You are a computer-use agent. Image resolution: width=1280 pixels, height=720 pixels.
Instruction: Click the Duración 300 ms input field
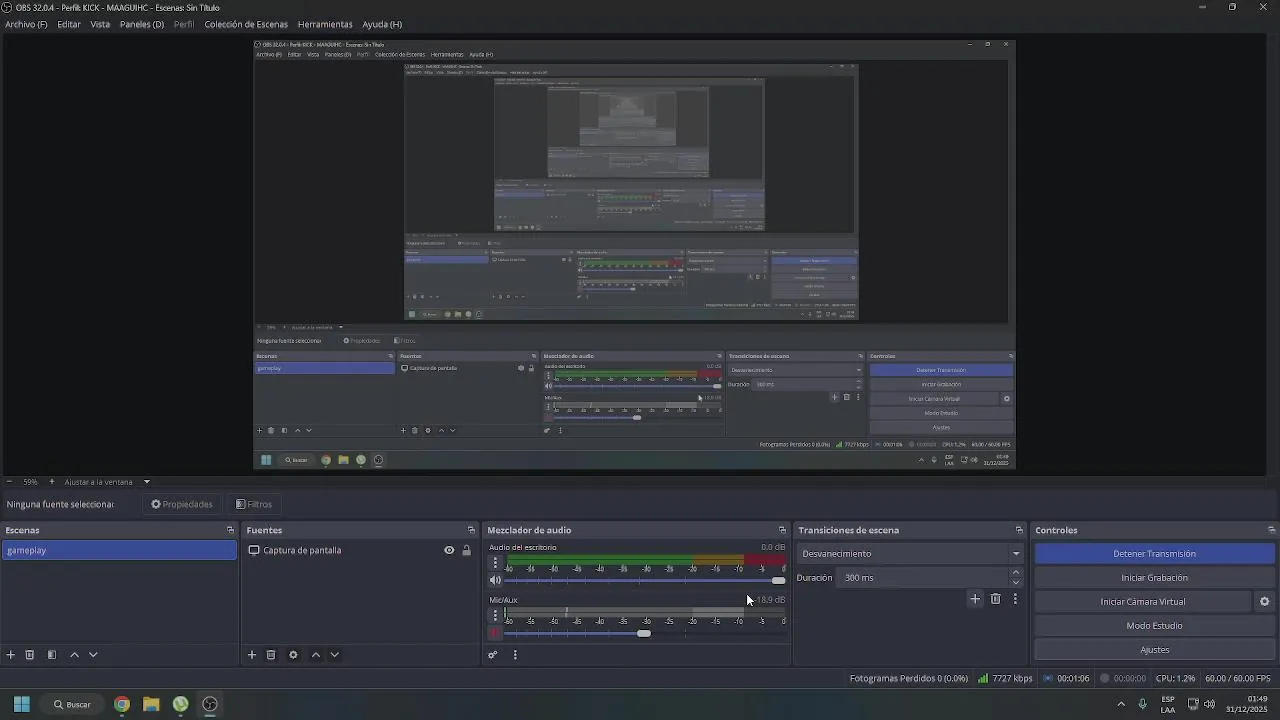click(922, 578)
